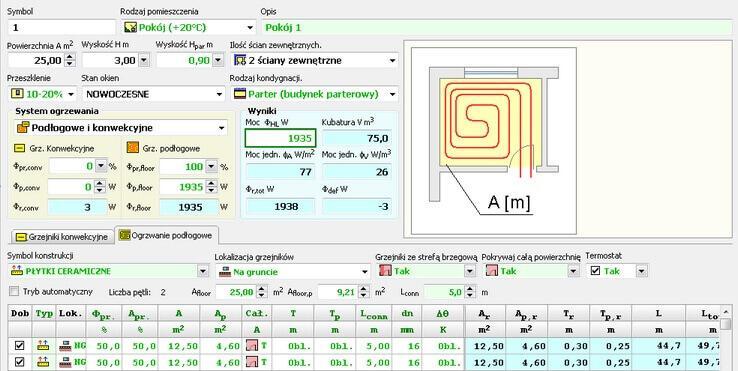Switch to the Ogrzewanie podłogowe tab

pyautogui.click(x=166, y=235)
